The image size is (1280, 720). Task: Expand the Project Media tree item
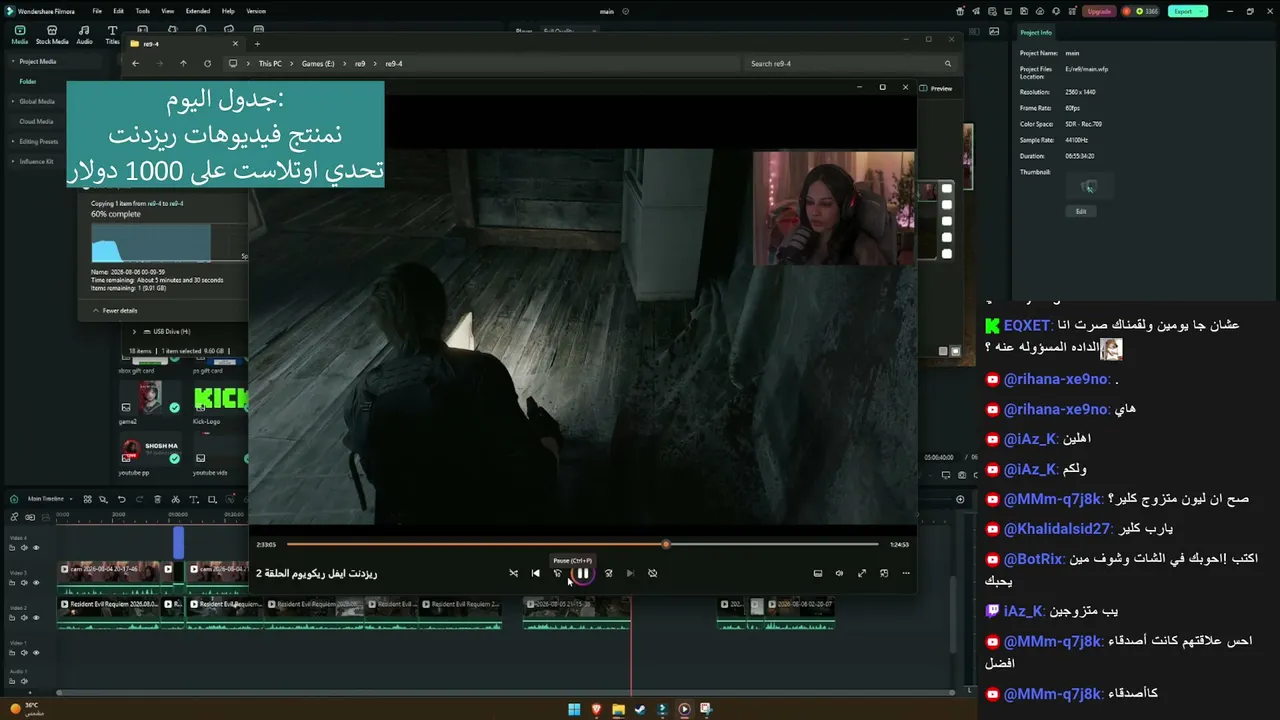coord(13,62)
